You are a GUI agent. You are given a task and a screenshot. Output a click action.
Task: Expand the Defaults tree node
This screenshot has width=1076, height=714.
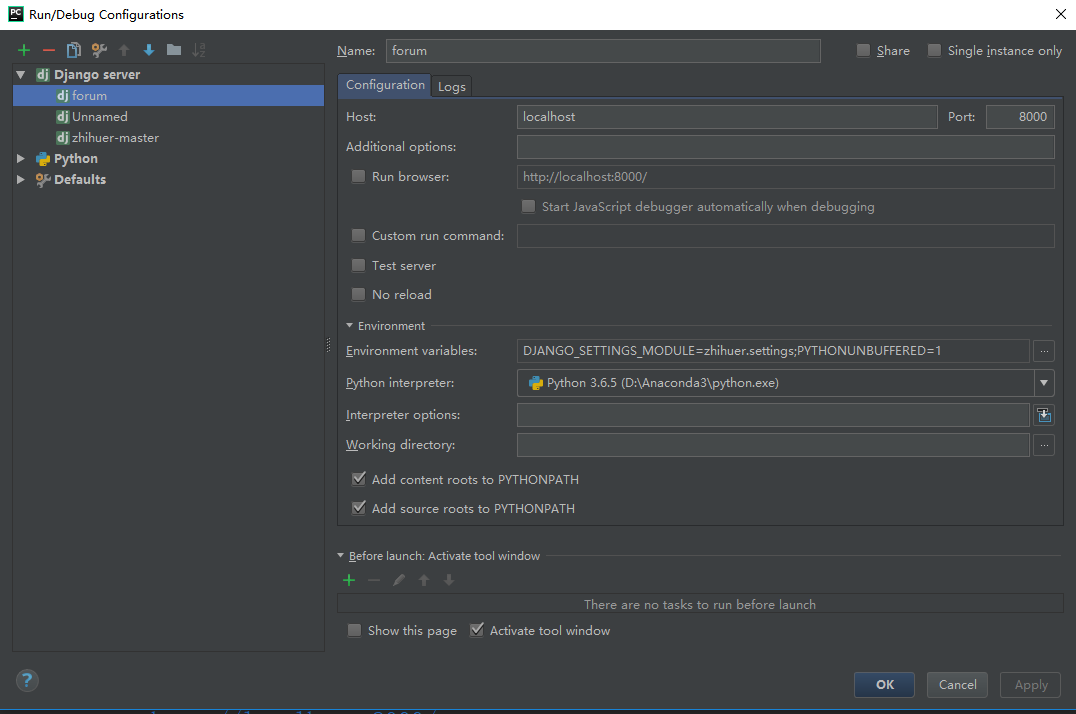[x=21, y=180]
